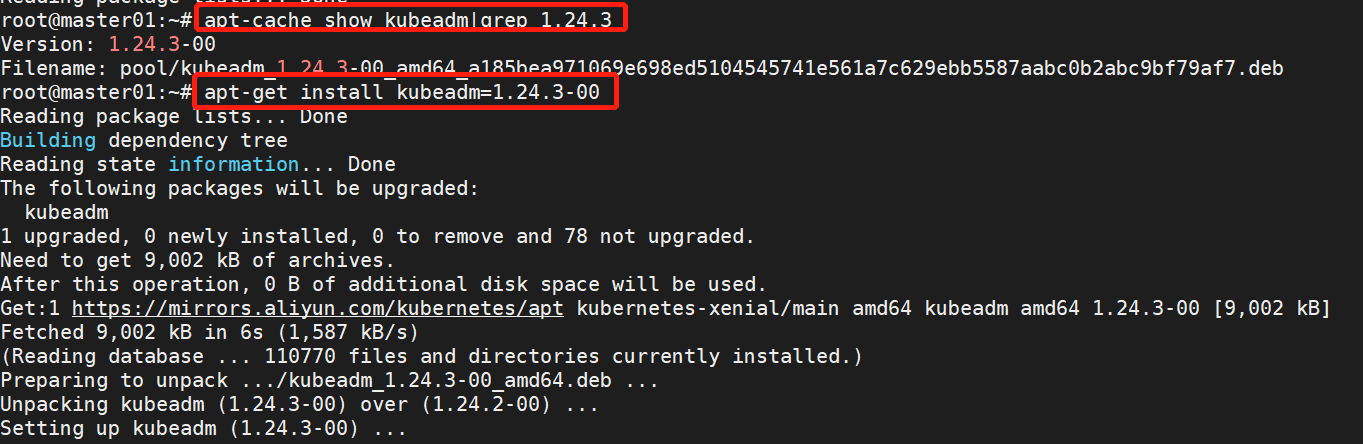This screenshot has height=444, width=1363.
Task: Click the 'After this operation' disk space line
Action: pos(384,284)
